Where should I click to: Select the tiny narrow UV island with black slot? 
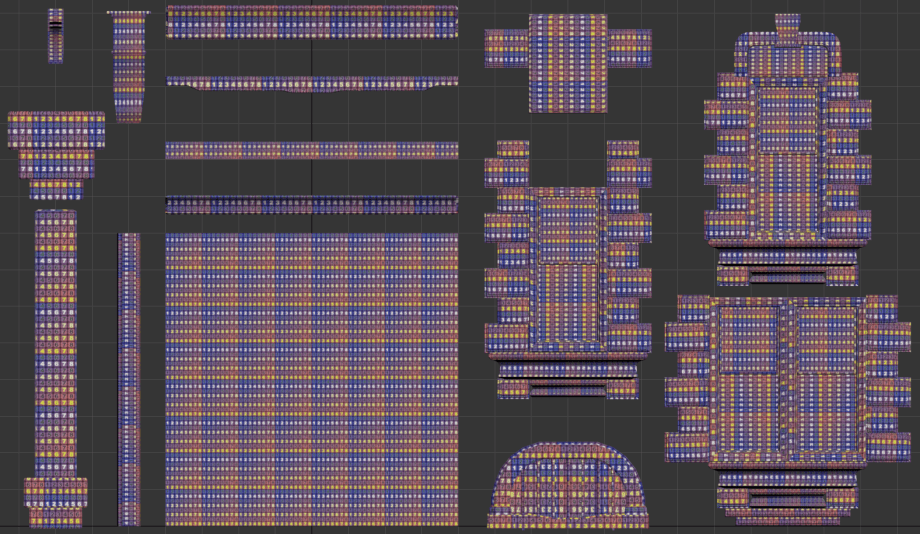(x=56, y=36)
